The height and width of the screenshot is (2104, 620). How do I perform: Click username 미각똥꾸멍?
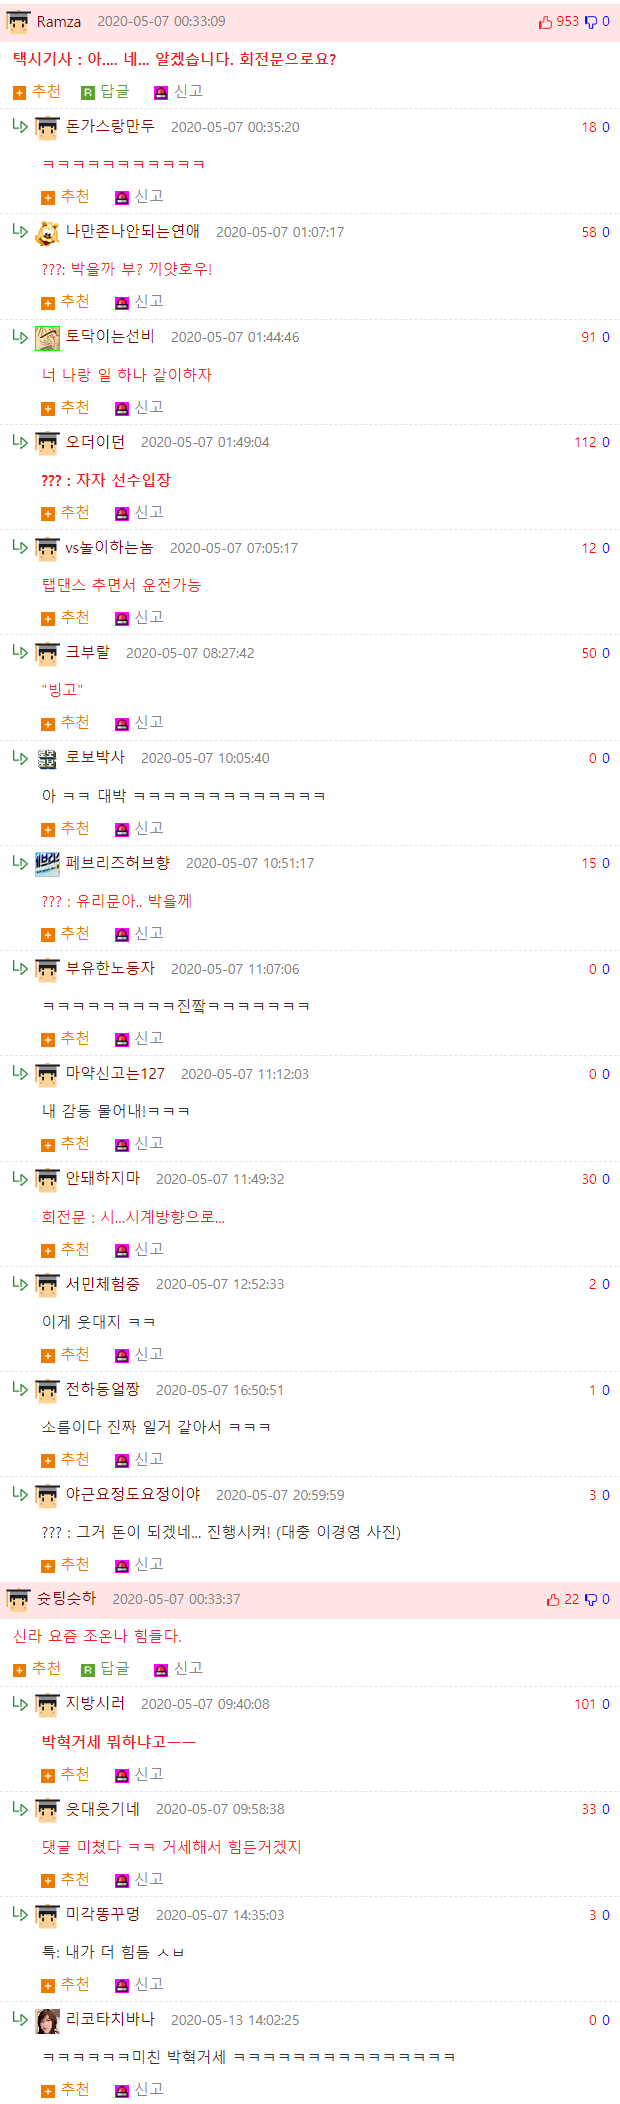coord(103,1914)
